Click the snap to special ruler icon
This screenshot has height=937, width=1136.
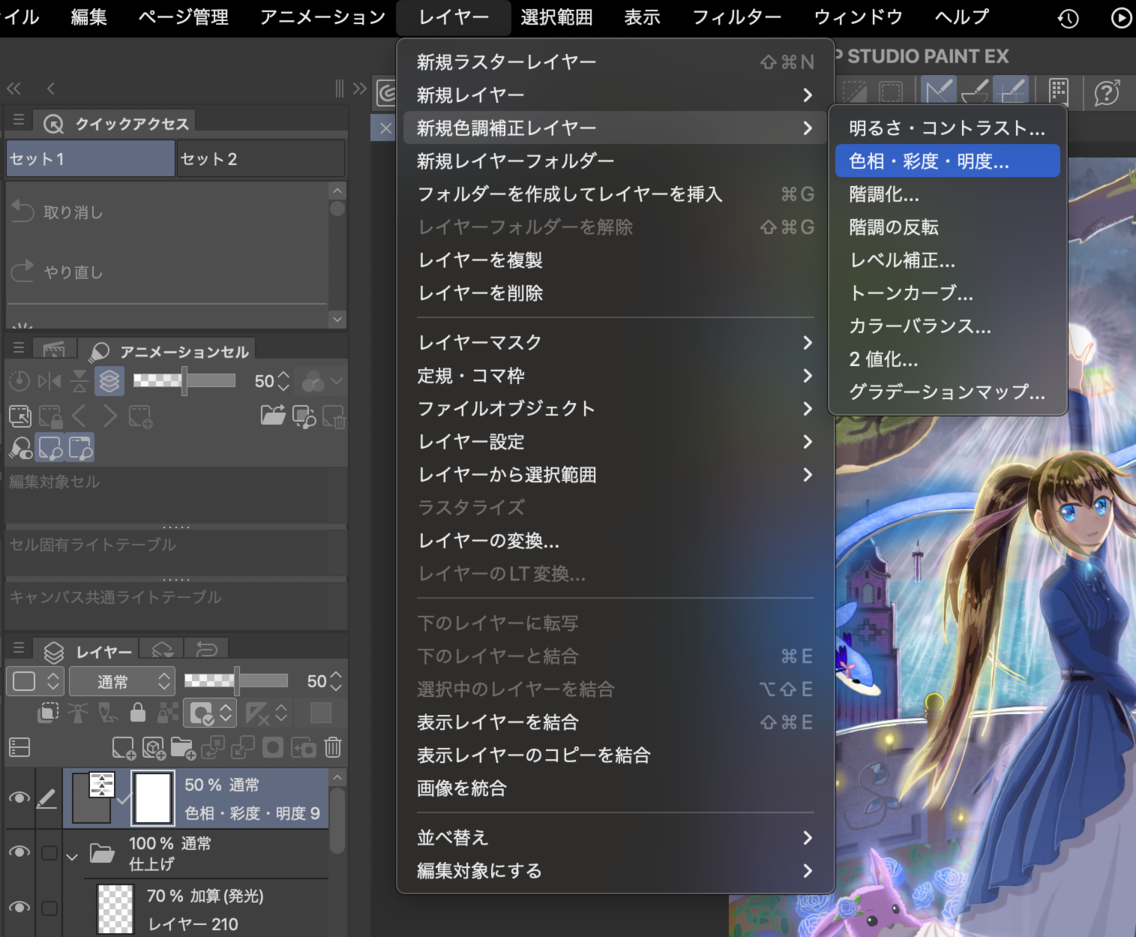pos(974,91)
